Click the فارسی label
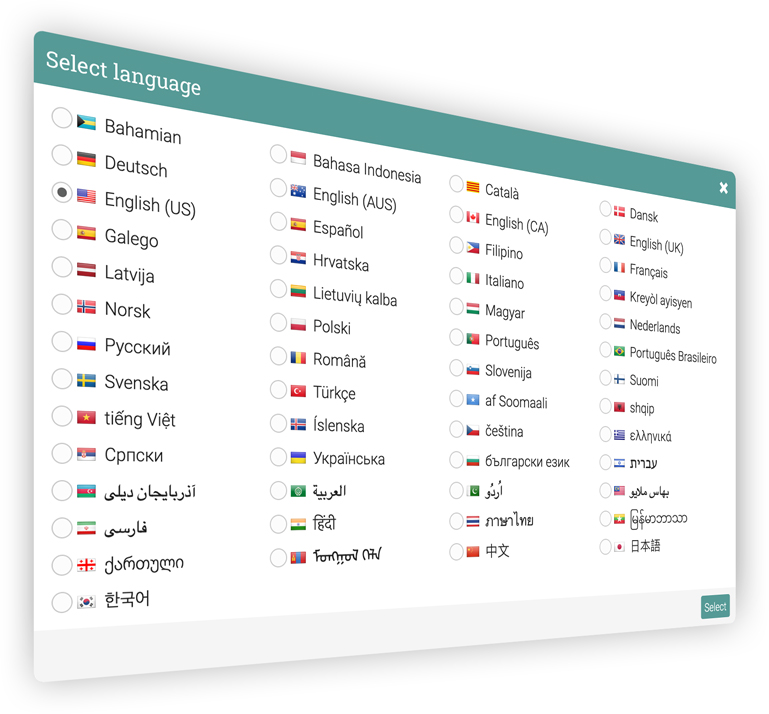This screenshot has width=769, height=714. [x=126, y=528]
